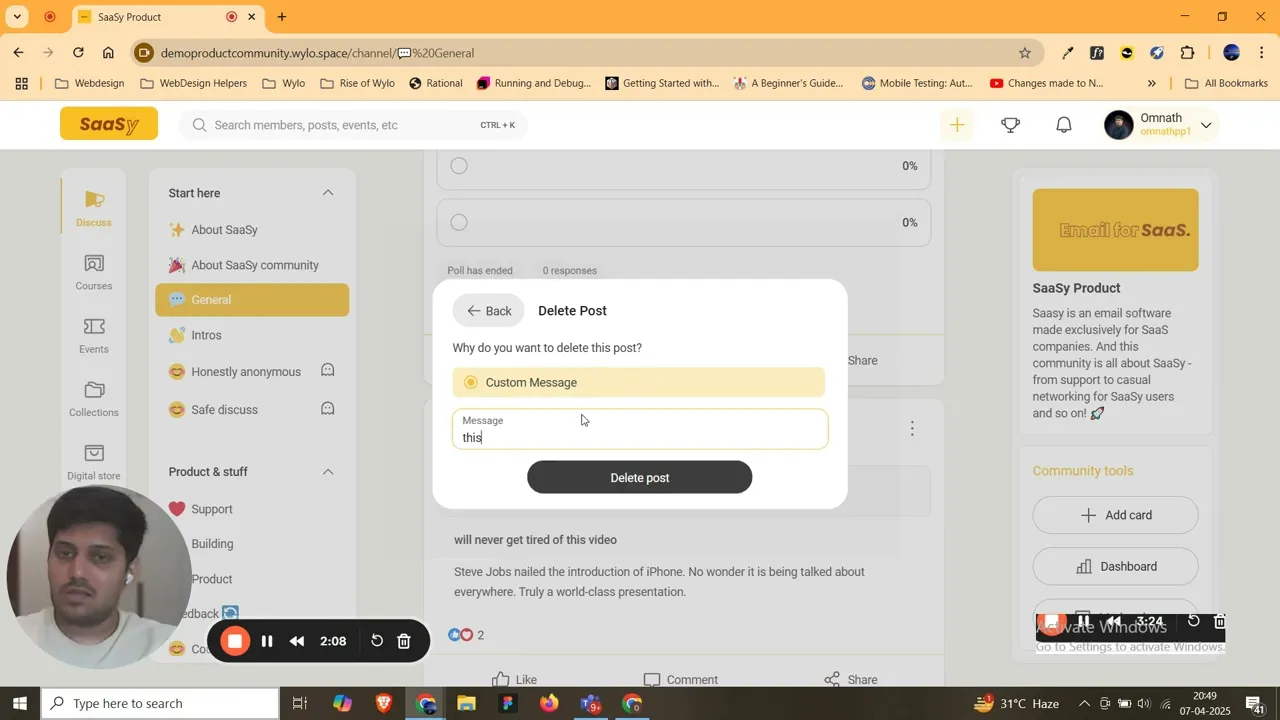Click the Back button in the dialog
Image resolution: width=1280 pixels, height=720 pixels.
(489, 311)
